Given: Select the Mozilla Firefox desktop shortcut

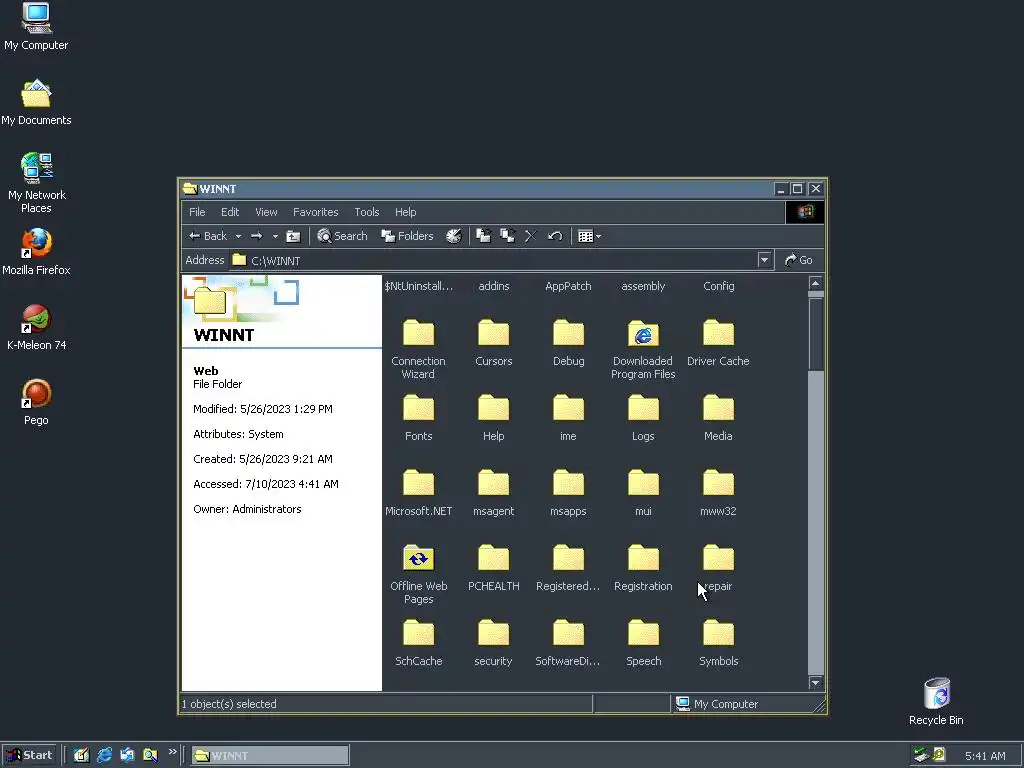Looking at the screenshot, I should click(x=37, y=251).
